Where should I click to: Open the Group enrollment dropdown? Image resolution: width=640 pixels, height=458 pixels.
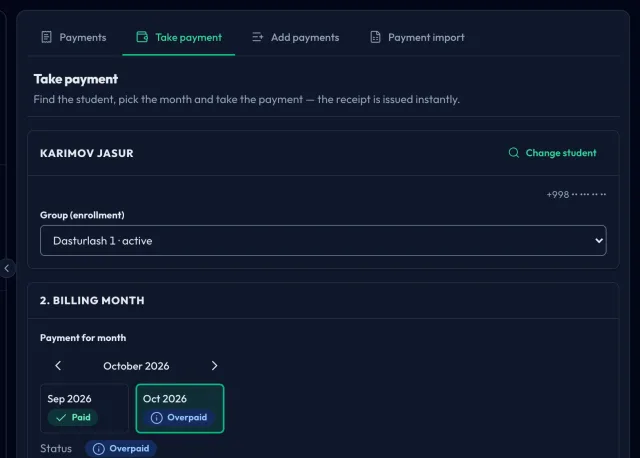323,241
